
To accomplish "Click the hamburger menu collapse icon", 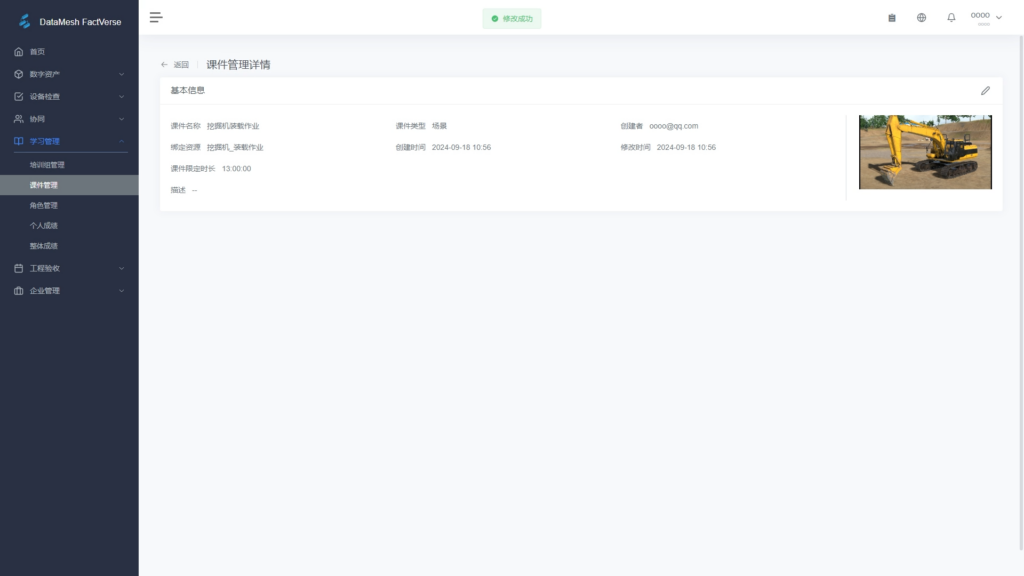I will tap(156, 17).
